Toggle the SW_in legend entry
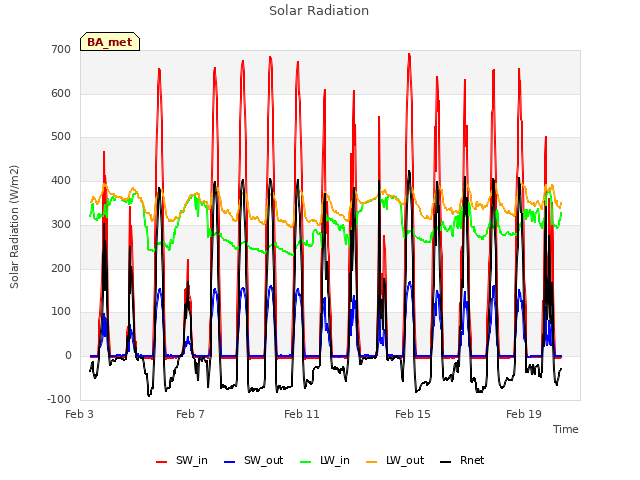Screen dimensions: 640x480 182,460
